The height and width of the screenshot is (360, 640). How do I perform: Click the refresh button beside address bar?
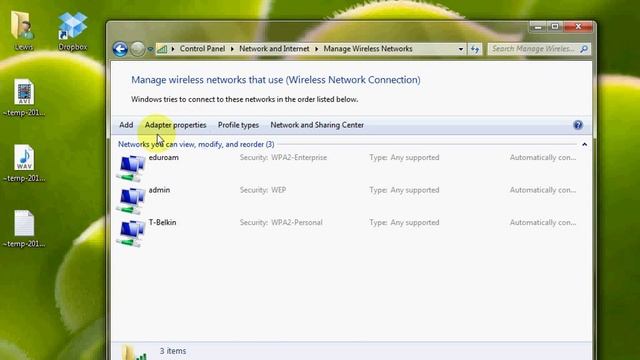(x=475, y=49)
